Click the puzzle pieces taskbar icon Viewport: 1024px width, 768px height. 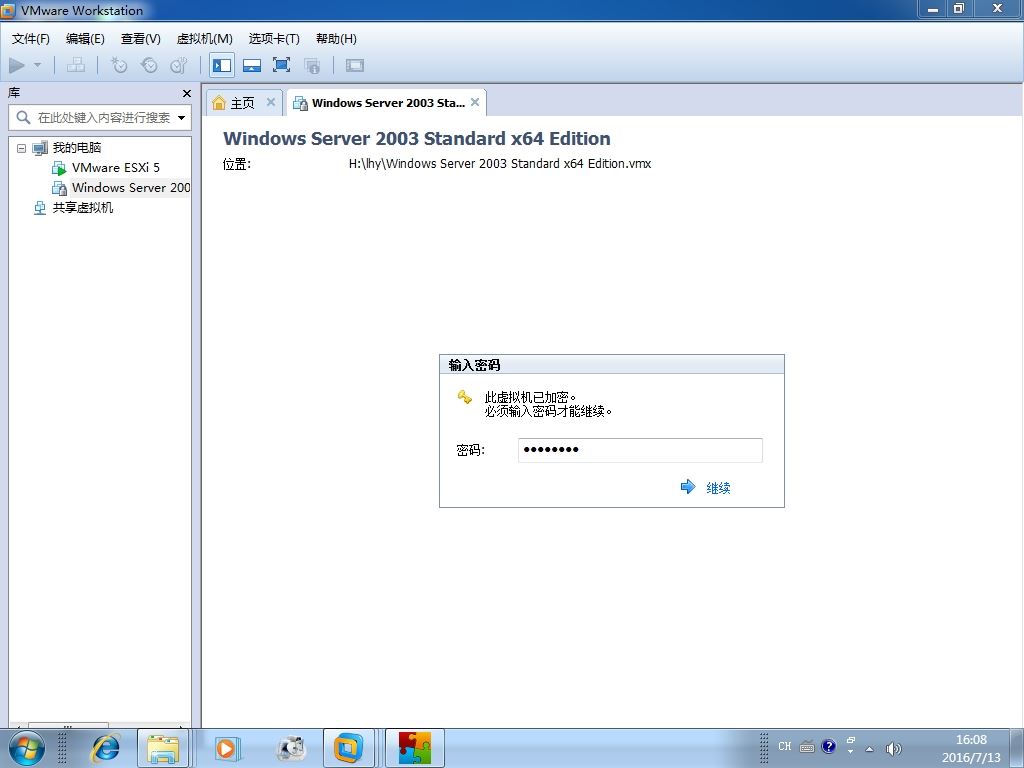[415, 748]
